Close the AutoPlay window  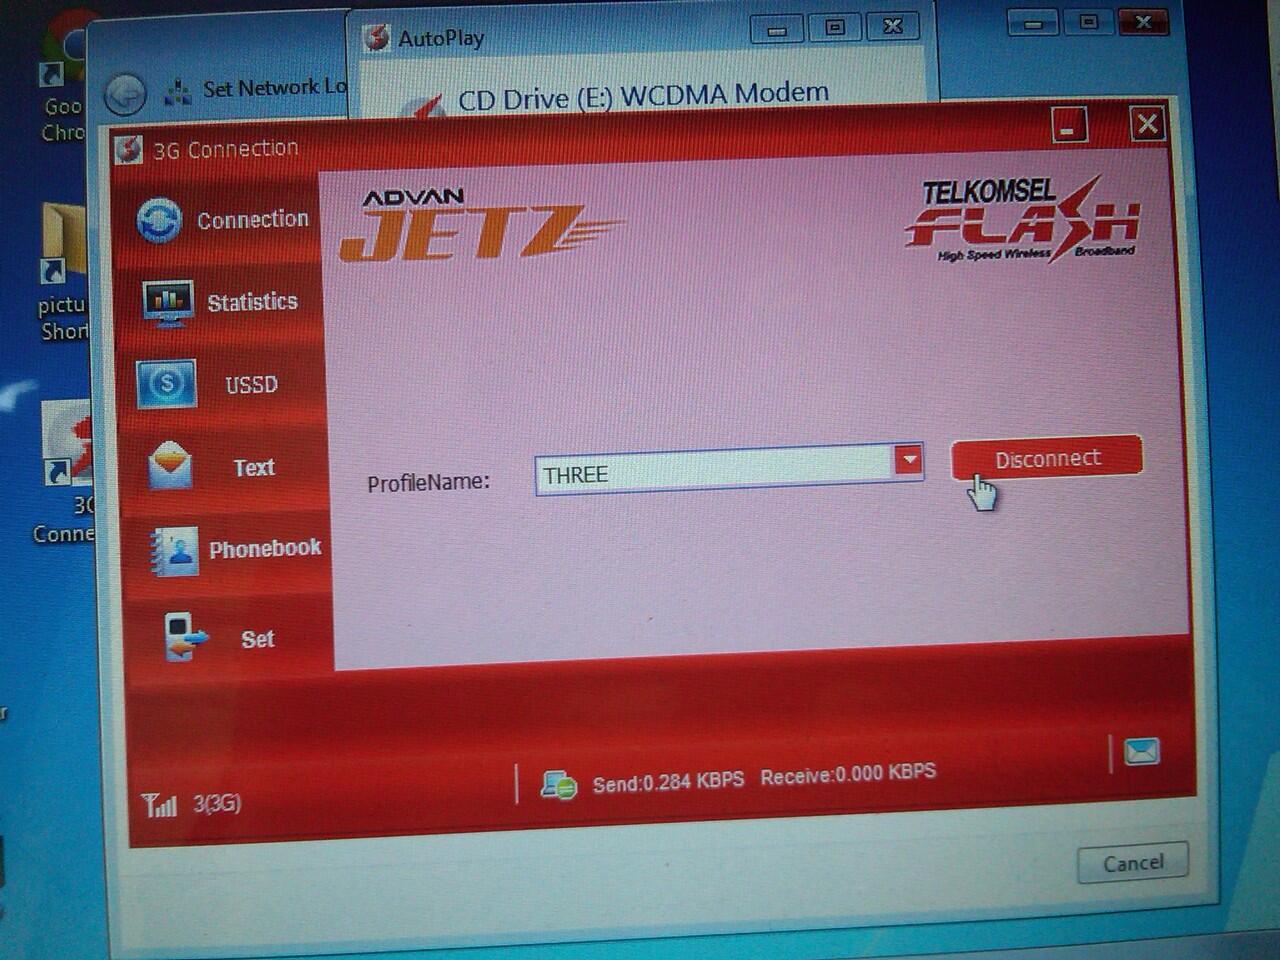893,26
